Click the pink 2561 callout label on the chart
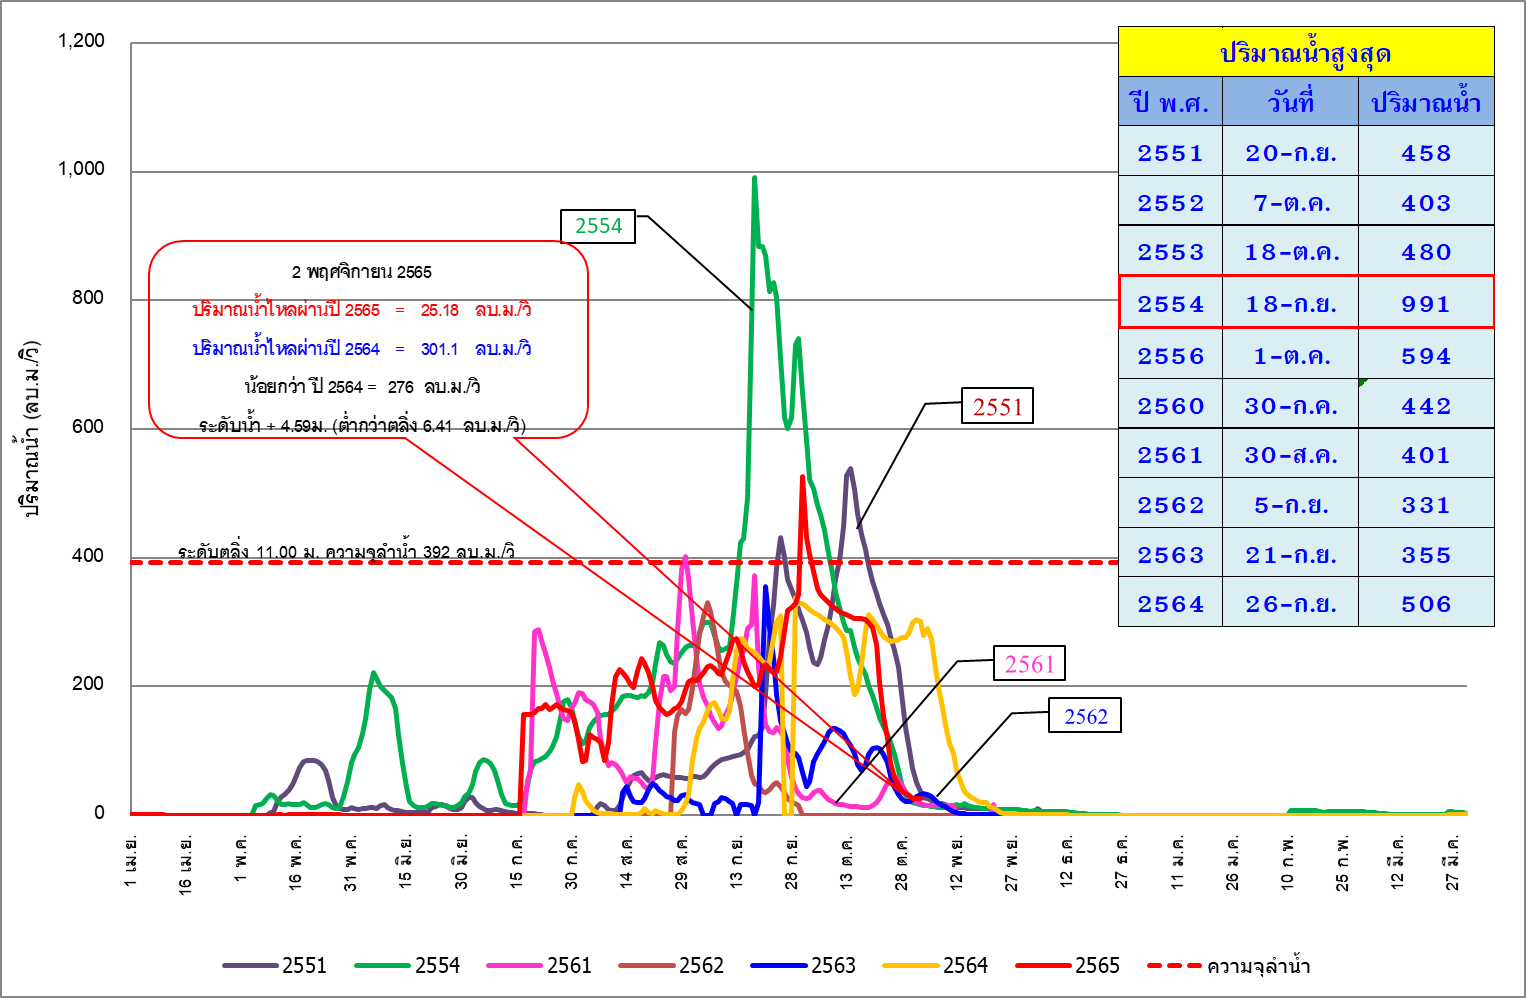Screen dimensions: 1526x998 (x=1029, y=663)
